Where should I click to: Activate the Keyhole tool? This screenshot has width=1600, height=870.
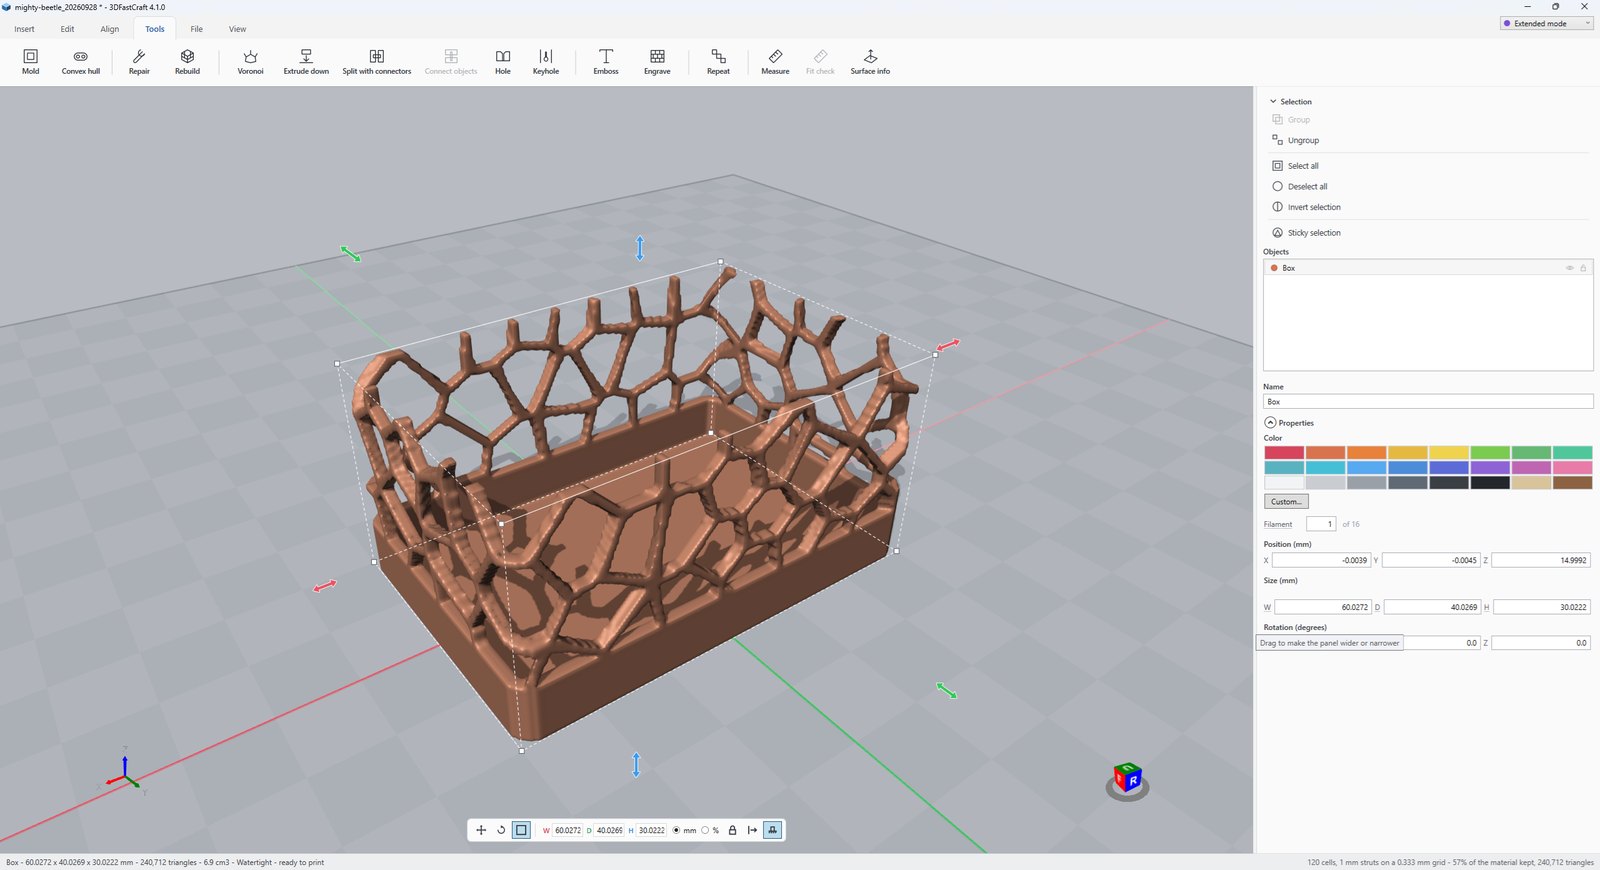click(546, 61)
